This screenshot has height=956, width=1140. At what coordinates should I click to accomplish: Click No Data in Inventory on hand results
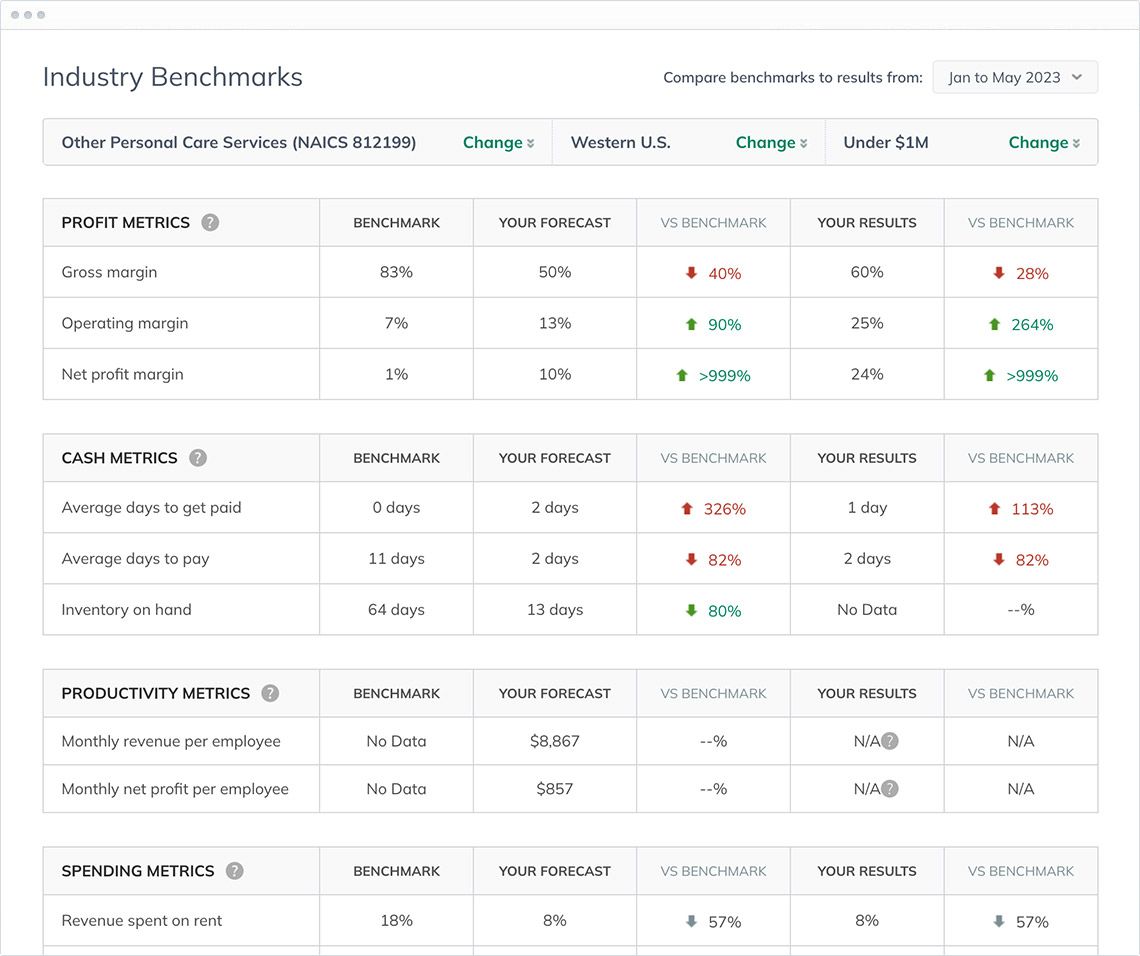coord(867,609)
